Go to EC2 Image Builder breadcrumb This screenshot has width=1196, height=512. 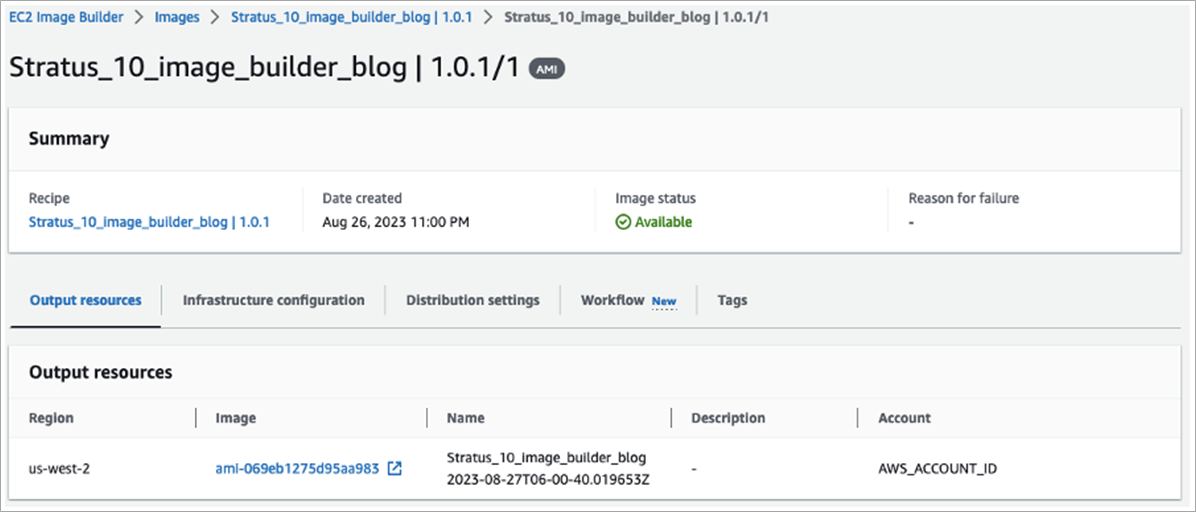click(66, 18)
